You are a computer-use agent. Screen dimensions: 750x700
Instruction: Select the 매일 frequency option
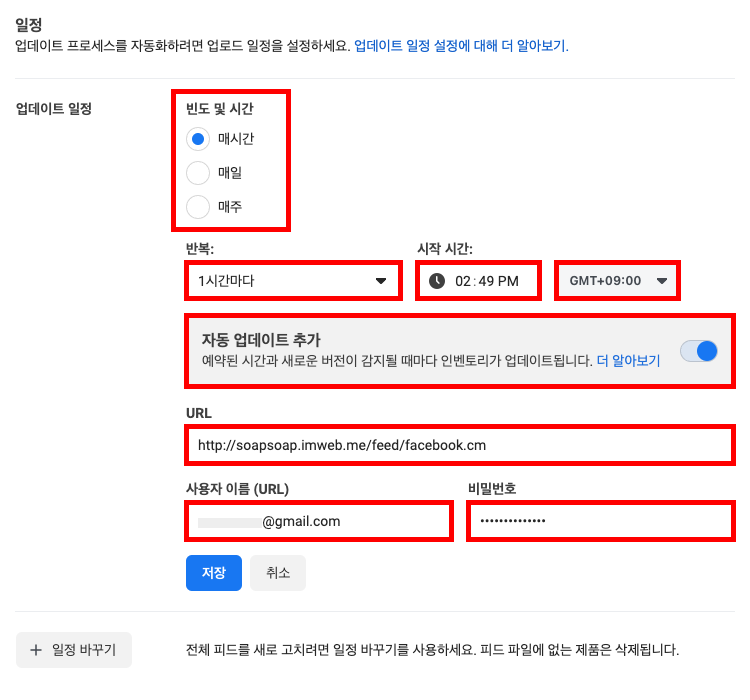pyautogui.click(x=198, y=173)
